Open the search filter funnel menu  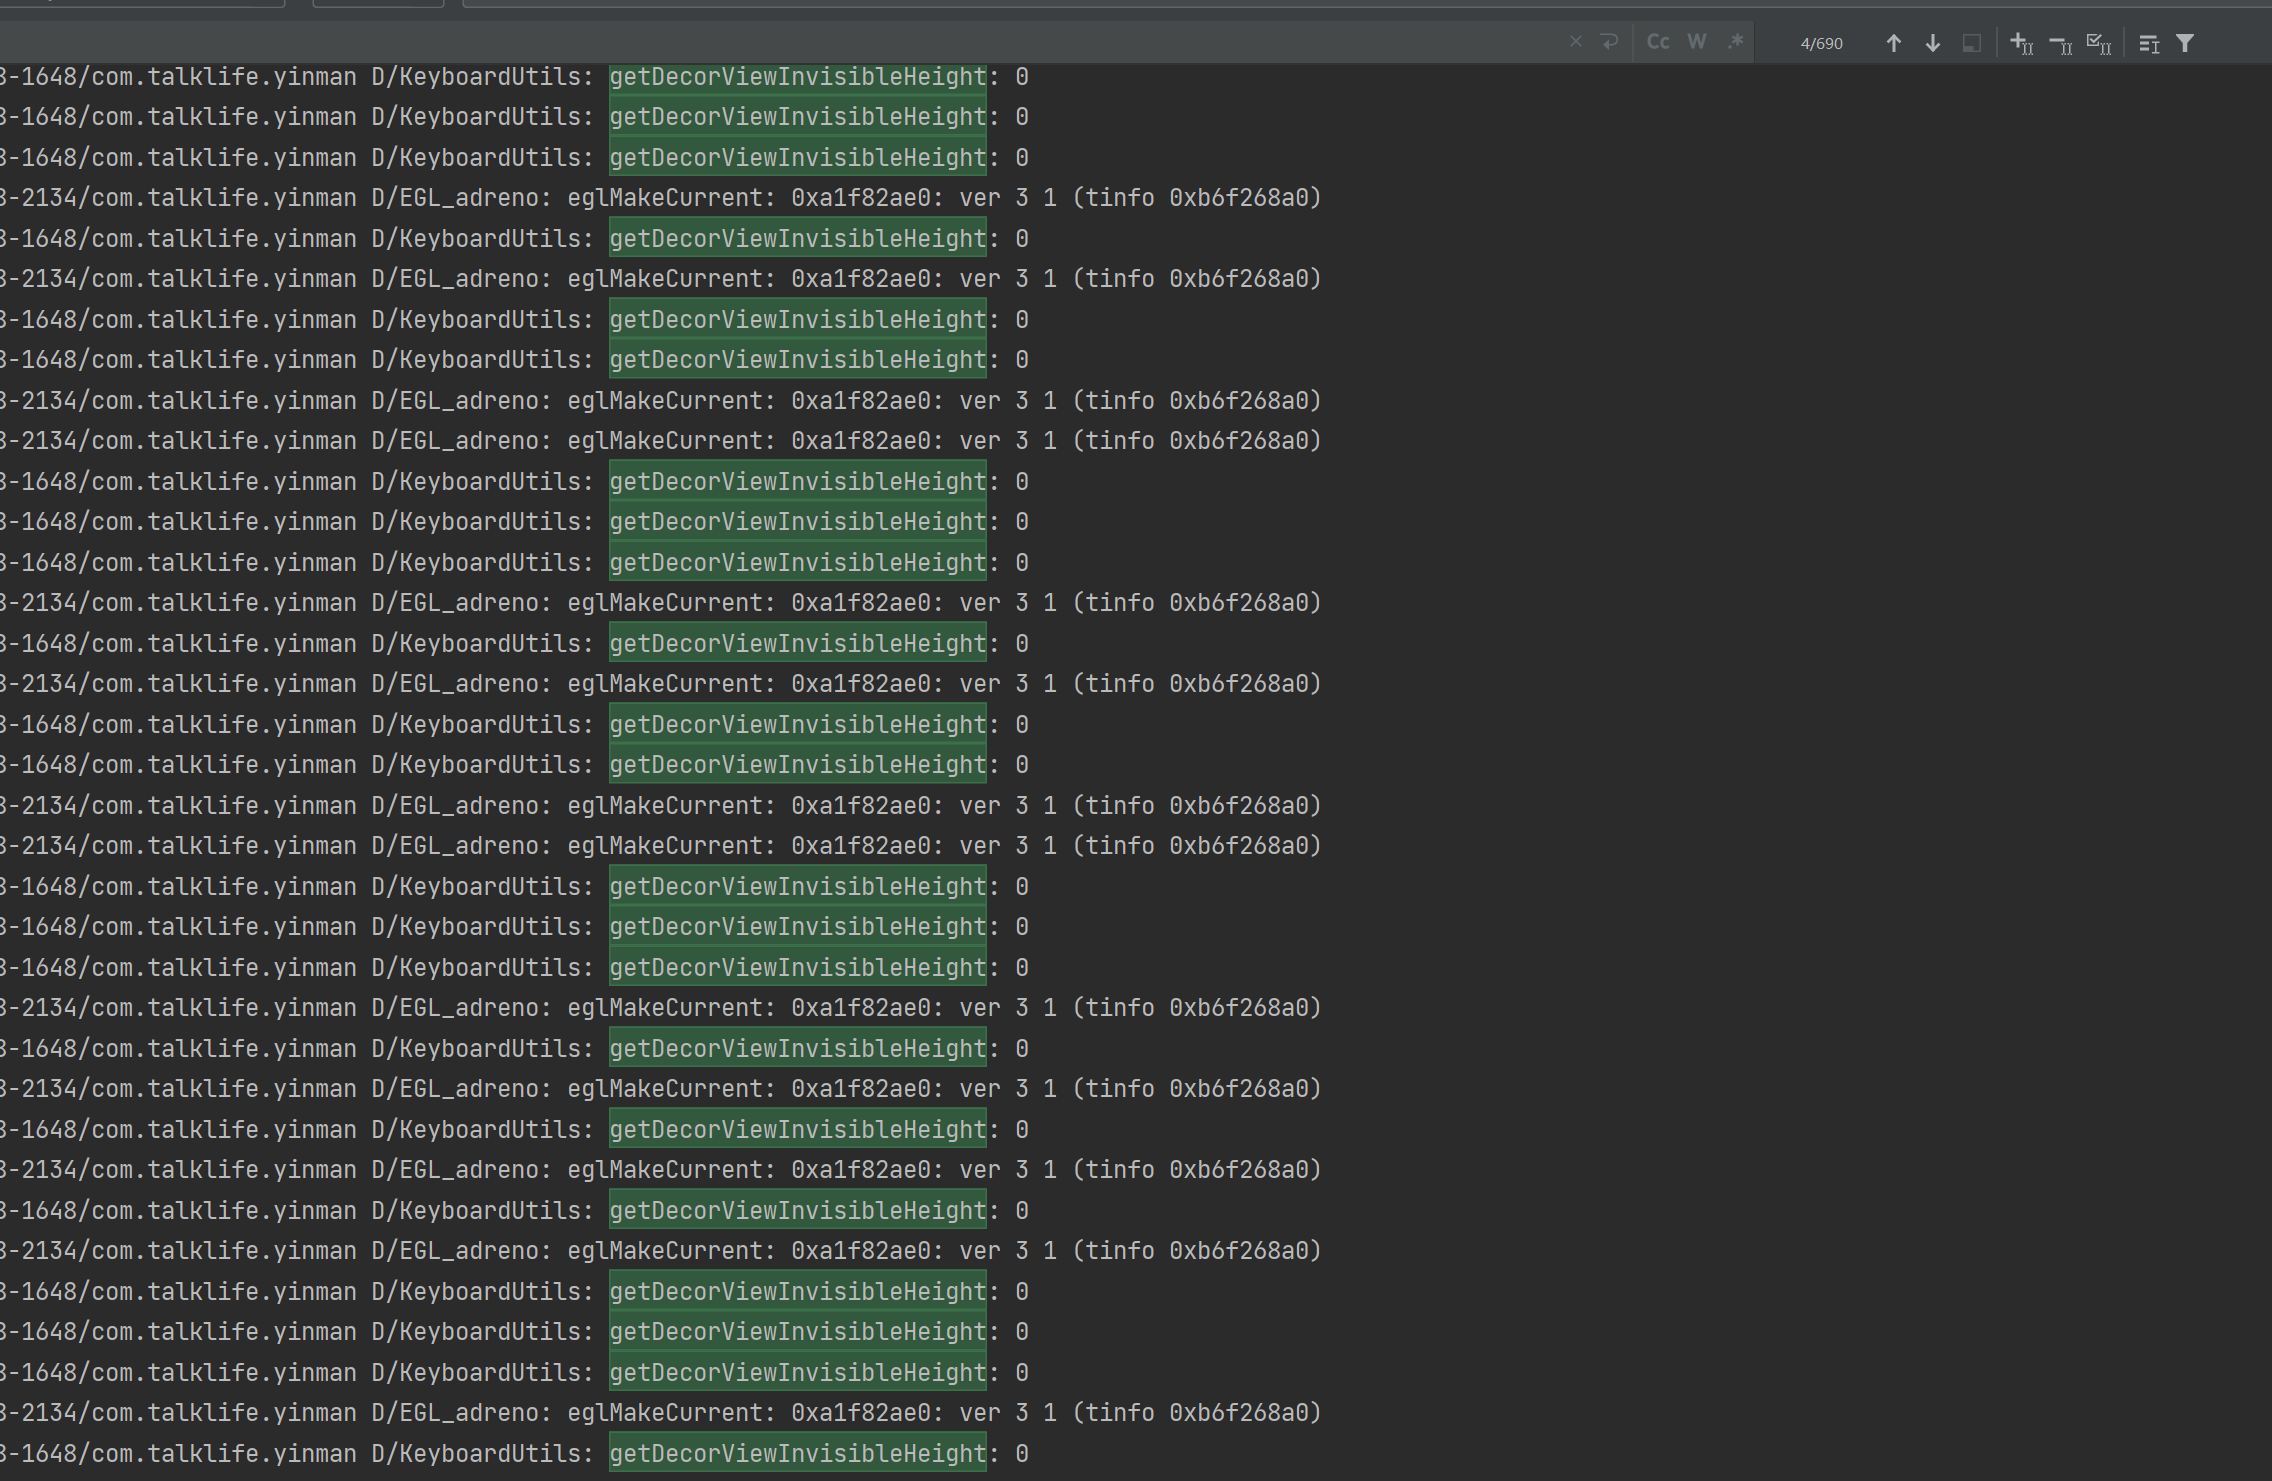[2185, 43]
